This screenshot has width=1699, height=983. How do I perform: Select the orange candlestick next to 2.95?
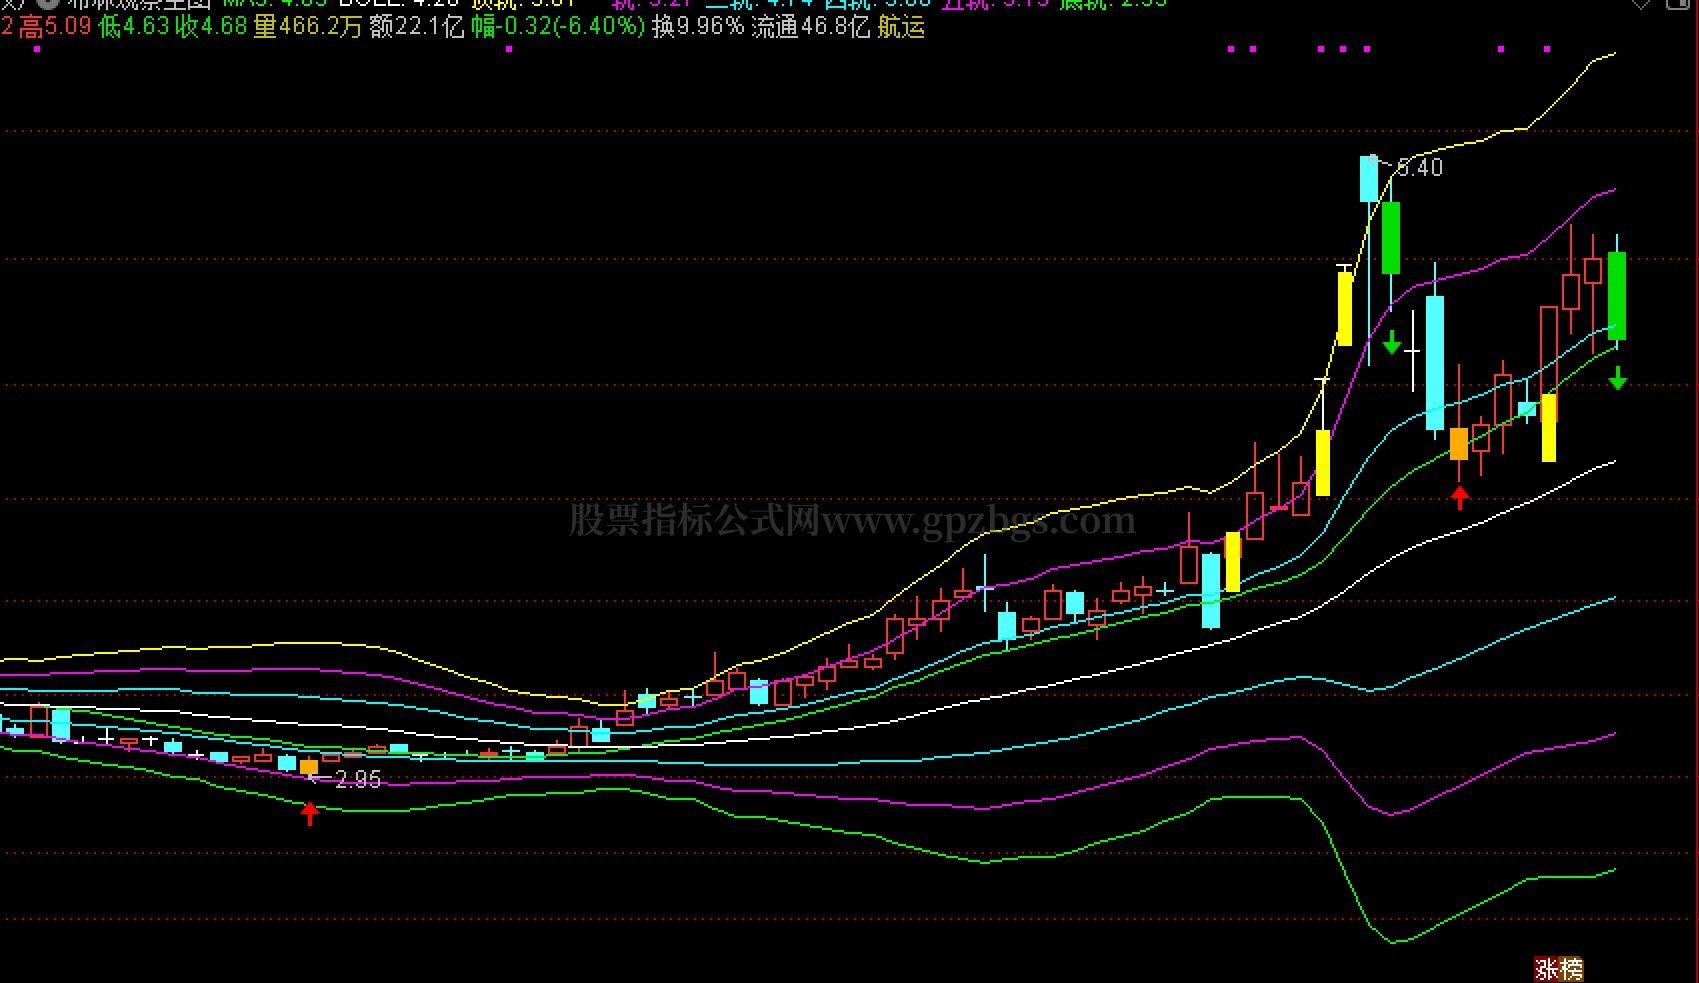(x=309, y=767)
